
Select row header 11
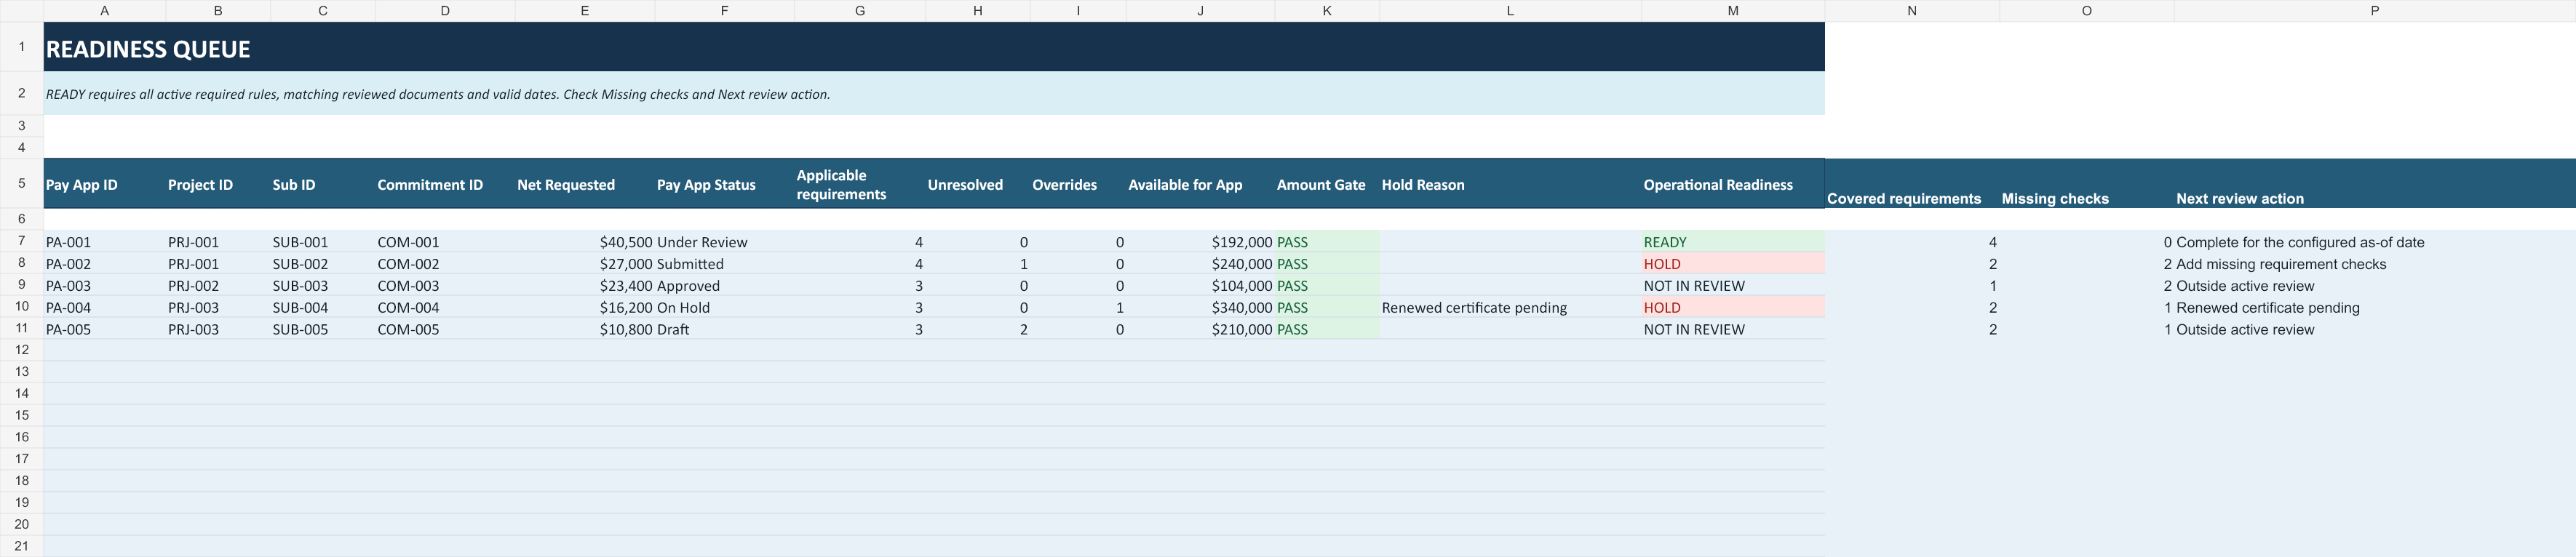pos(21,328)
